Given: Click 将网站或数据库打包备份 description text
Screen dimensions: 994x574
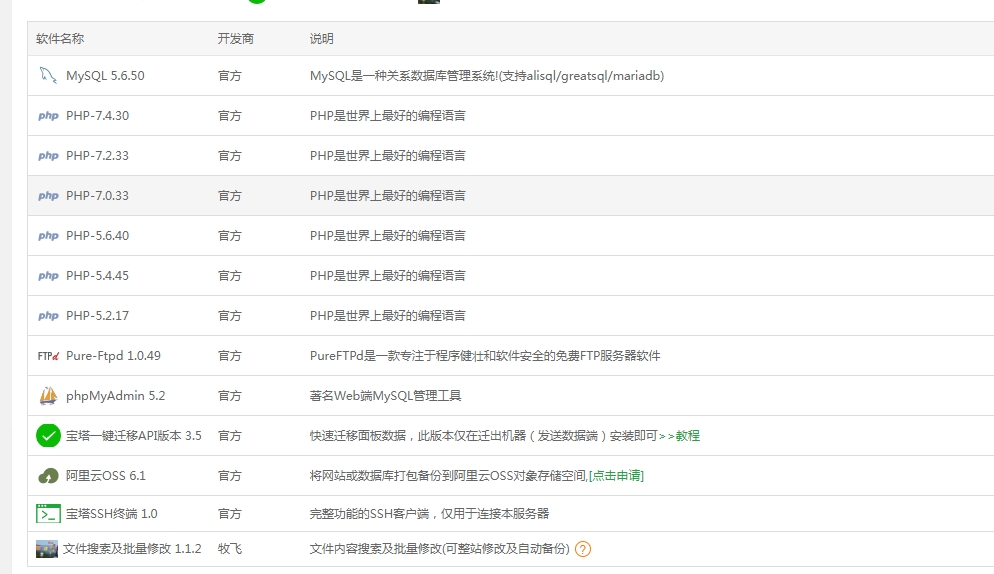Looking at the screenshot, I should coord(449,476).
